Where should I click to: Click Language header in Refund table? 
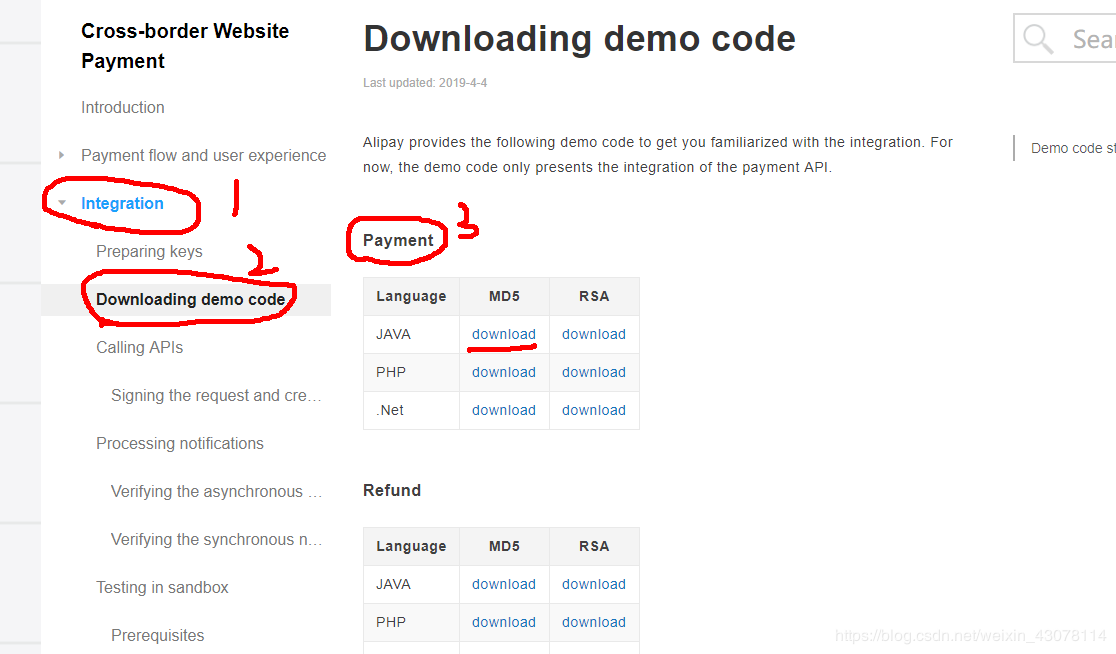pos(411,546)
